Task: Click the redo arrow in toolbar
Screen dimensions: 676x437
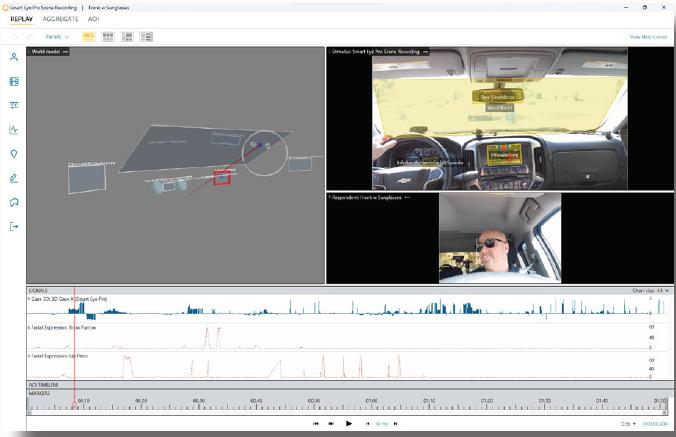Action: (x=29, y=37)
